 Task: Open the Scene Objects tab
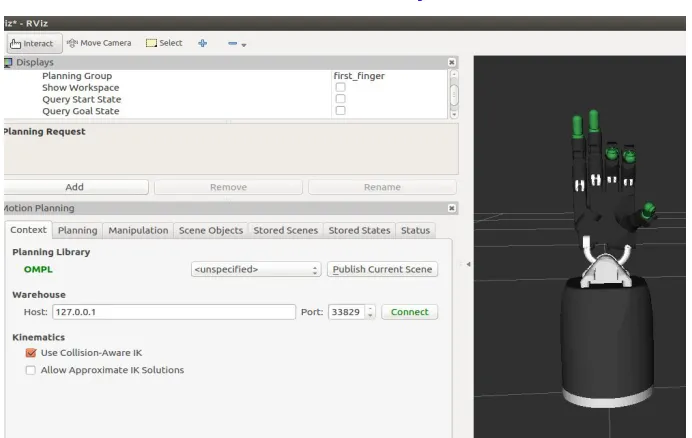click(x=211, y=230)
